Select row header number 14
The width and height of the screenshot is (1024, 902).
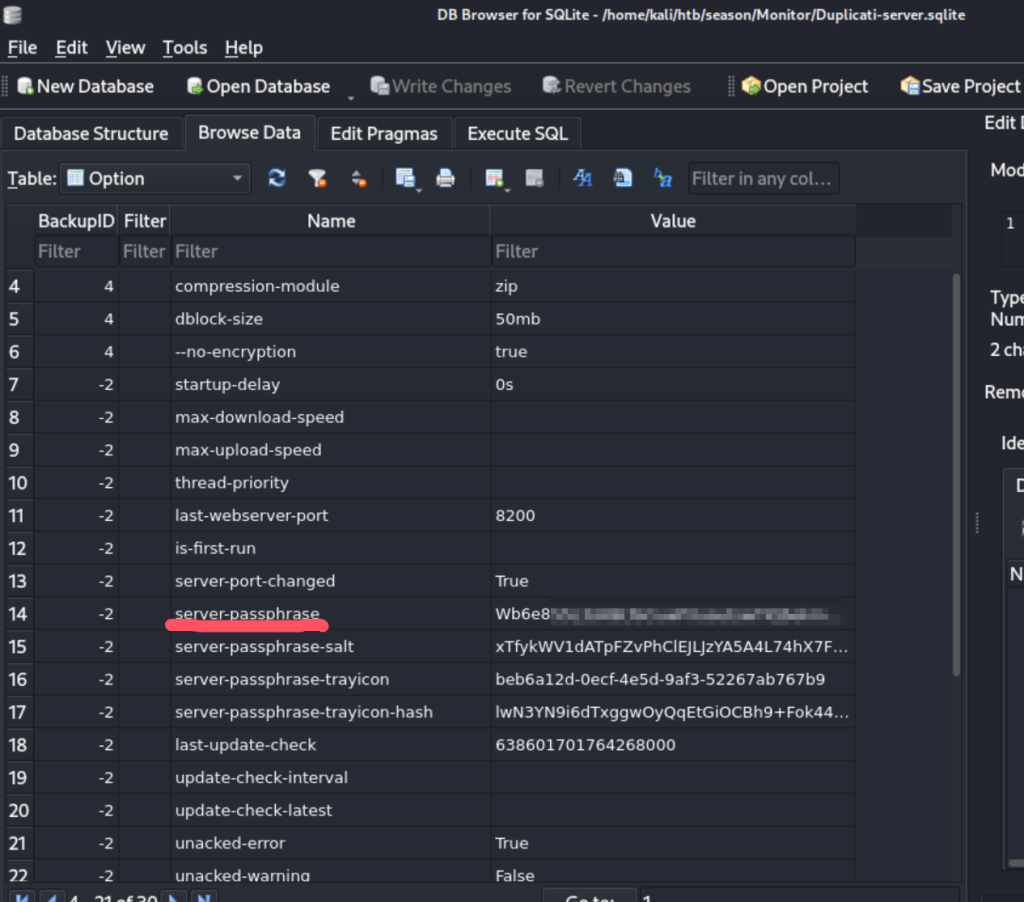pyautogui.click(x=19, y=614)
